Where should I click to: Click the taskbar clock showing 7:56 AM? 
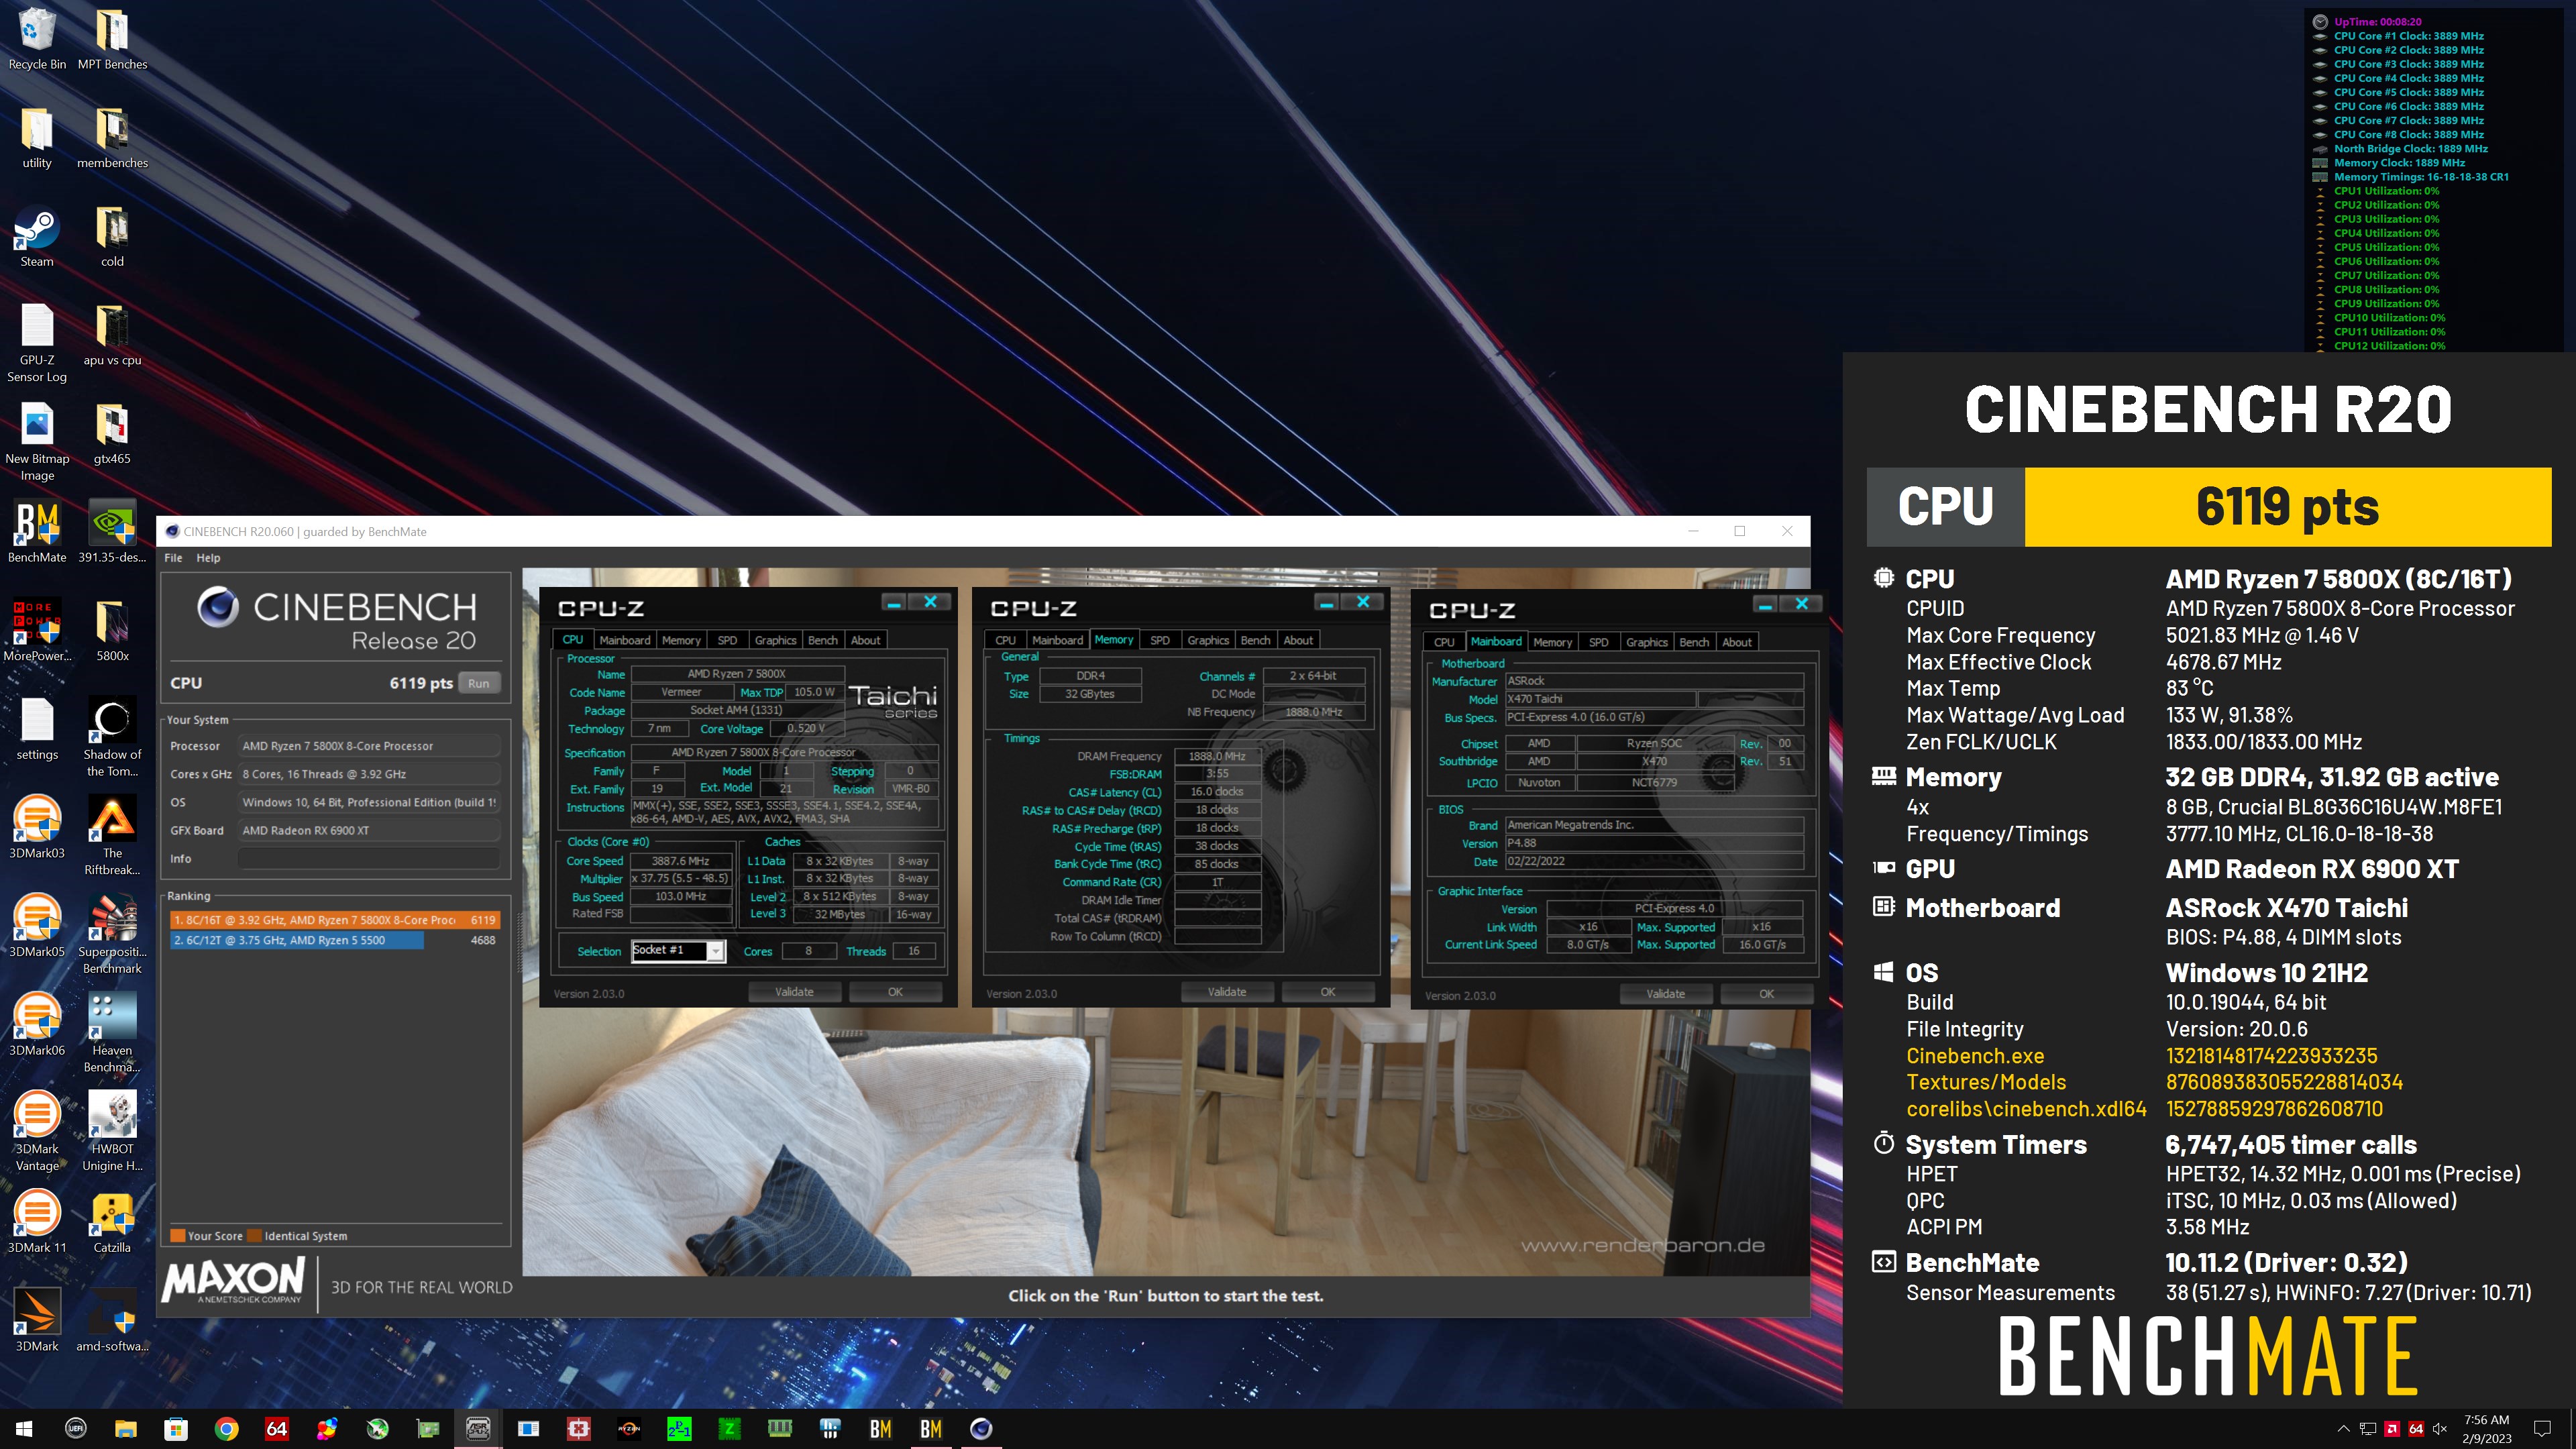pos(2486,1429)
